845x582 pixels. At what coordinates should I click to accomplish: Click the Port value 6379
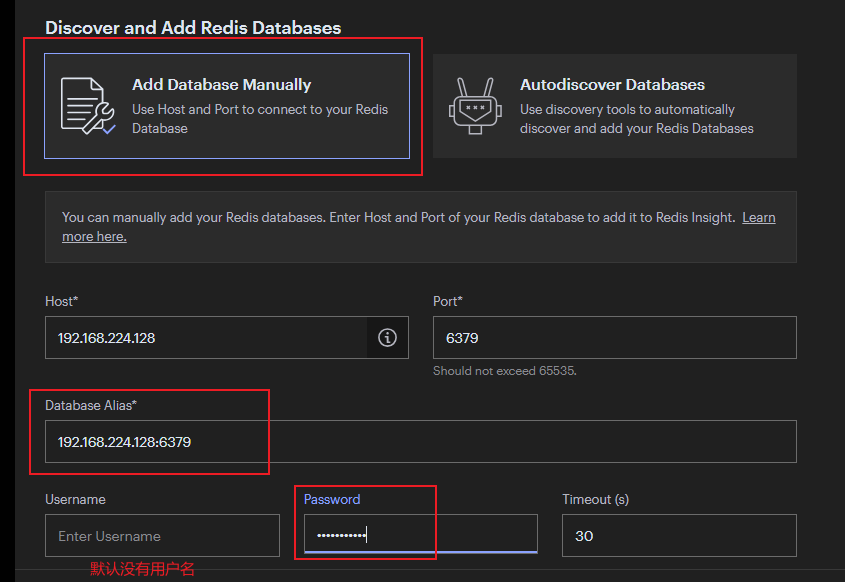click(x=462, y=337)
